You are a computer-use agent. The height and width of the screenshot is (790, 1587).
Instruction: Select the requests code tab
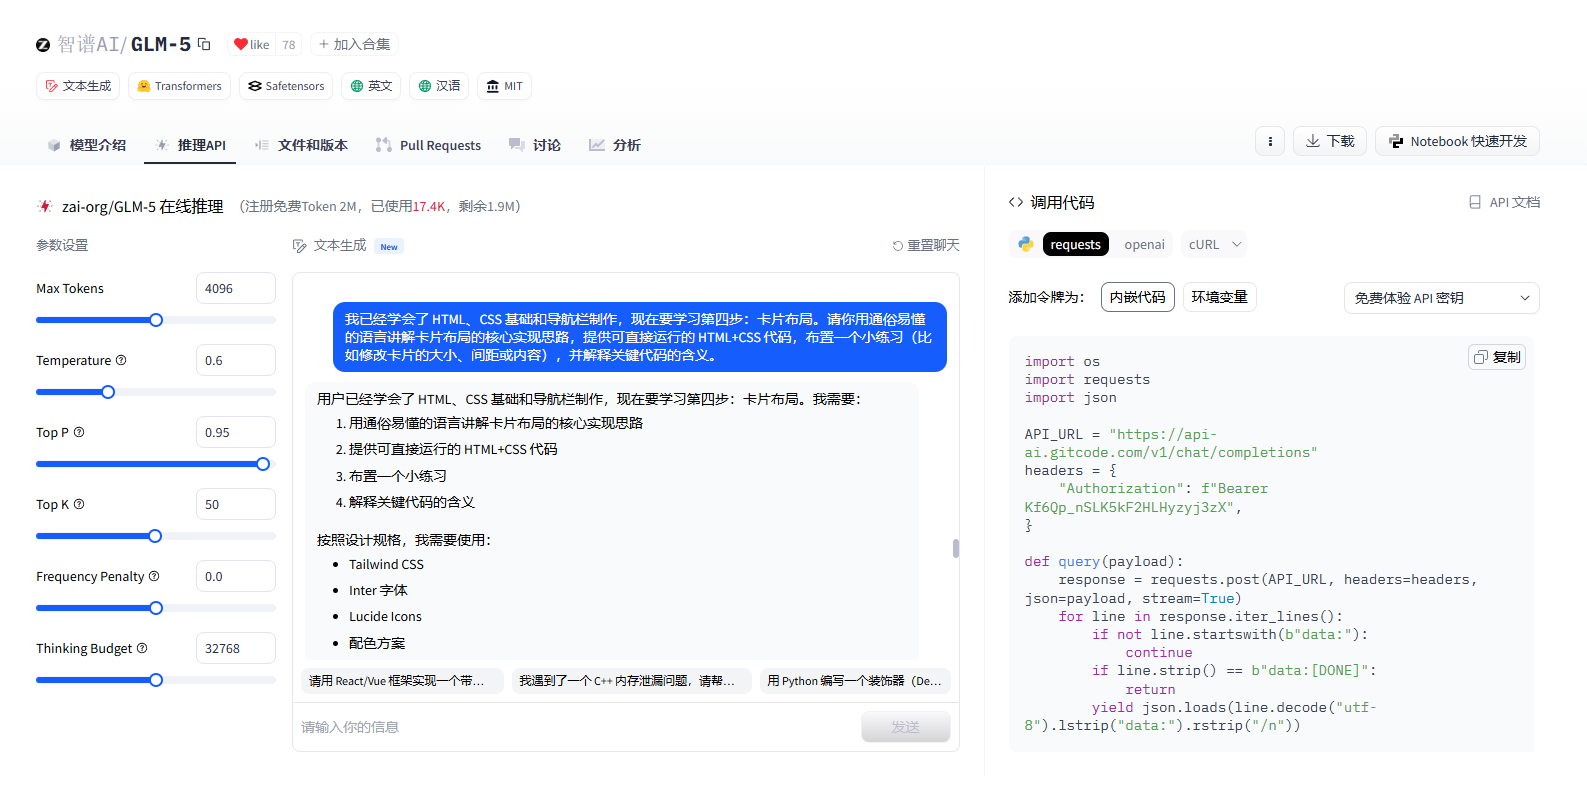[x=1076, y=244]
